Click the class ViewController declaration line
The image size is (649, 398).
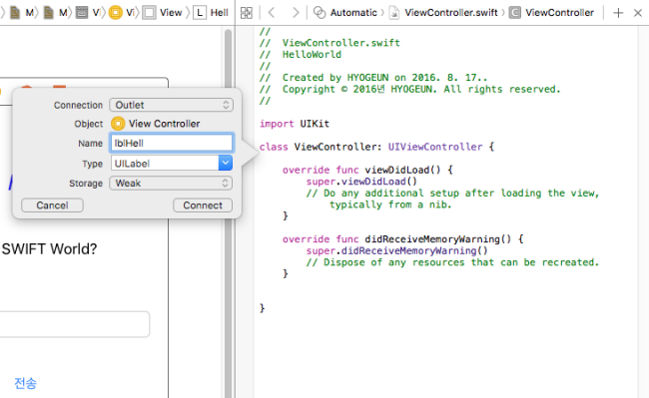[x=377, y=147]
